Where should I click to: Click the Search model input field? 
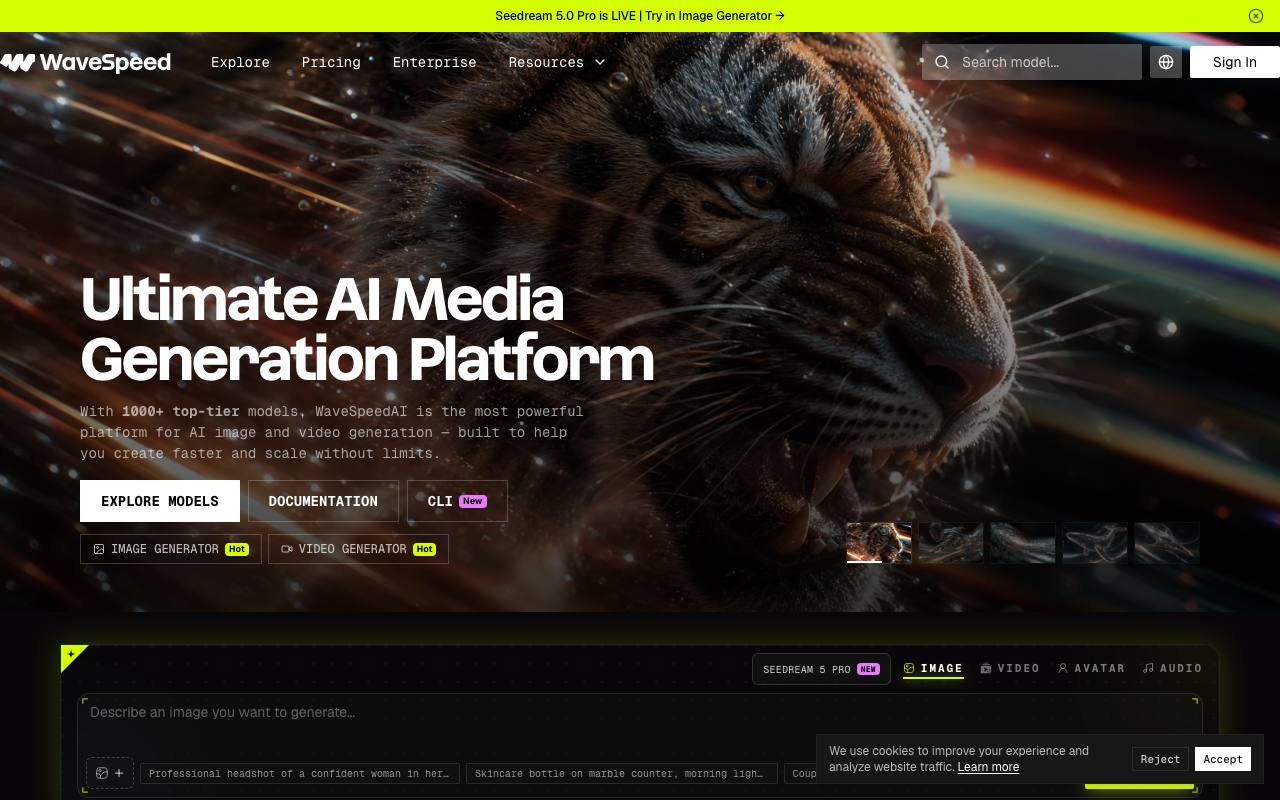[x=1032, y=62]
